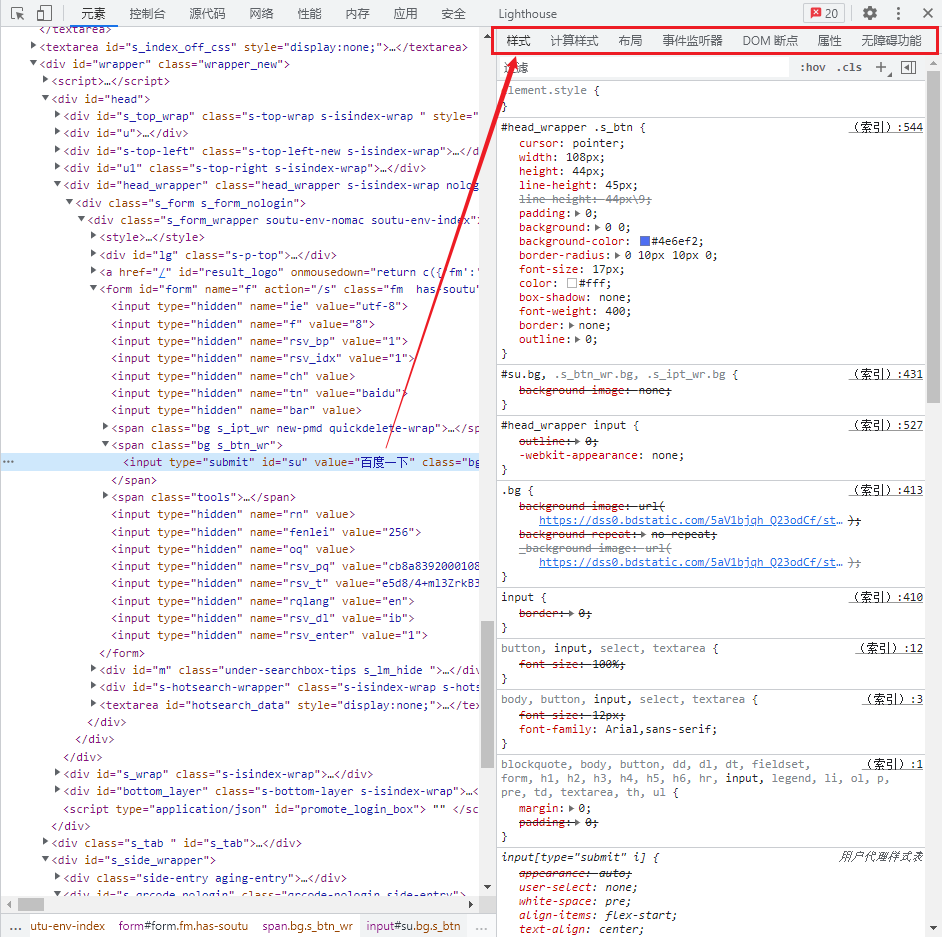Click the elements panel vertical scrollbar thumb
942x937 pixels.
(487, 694)
